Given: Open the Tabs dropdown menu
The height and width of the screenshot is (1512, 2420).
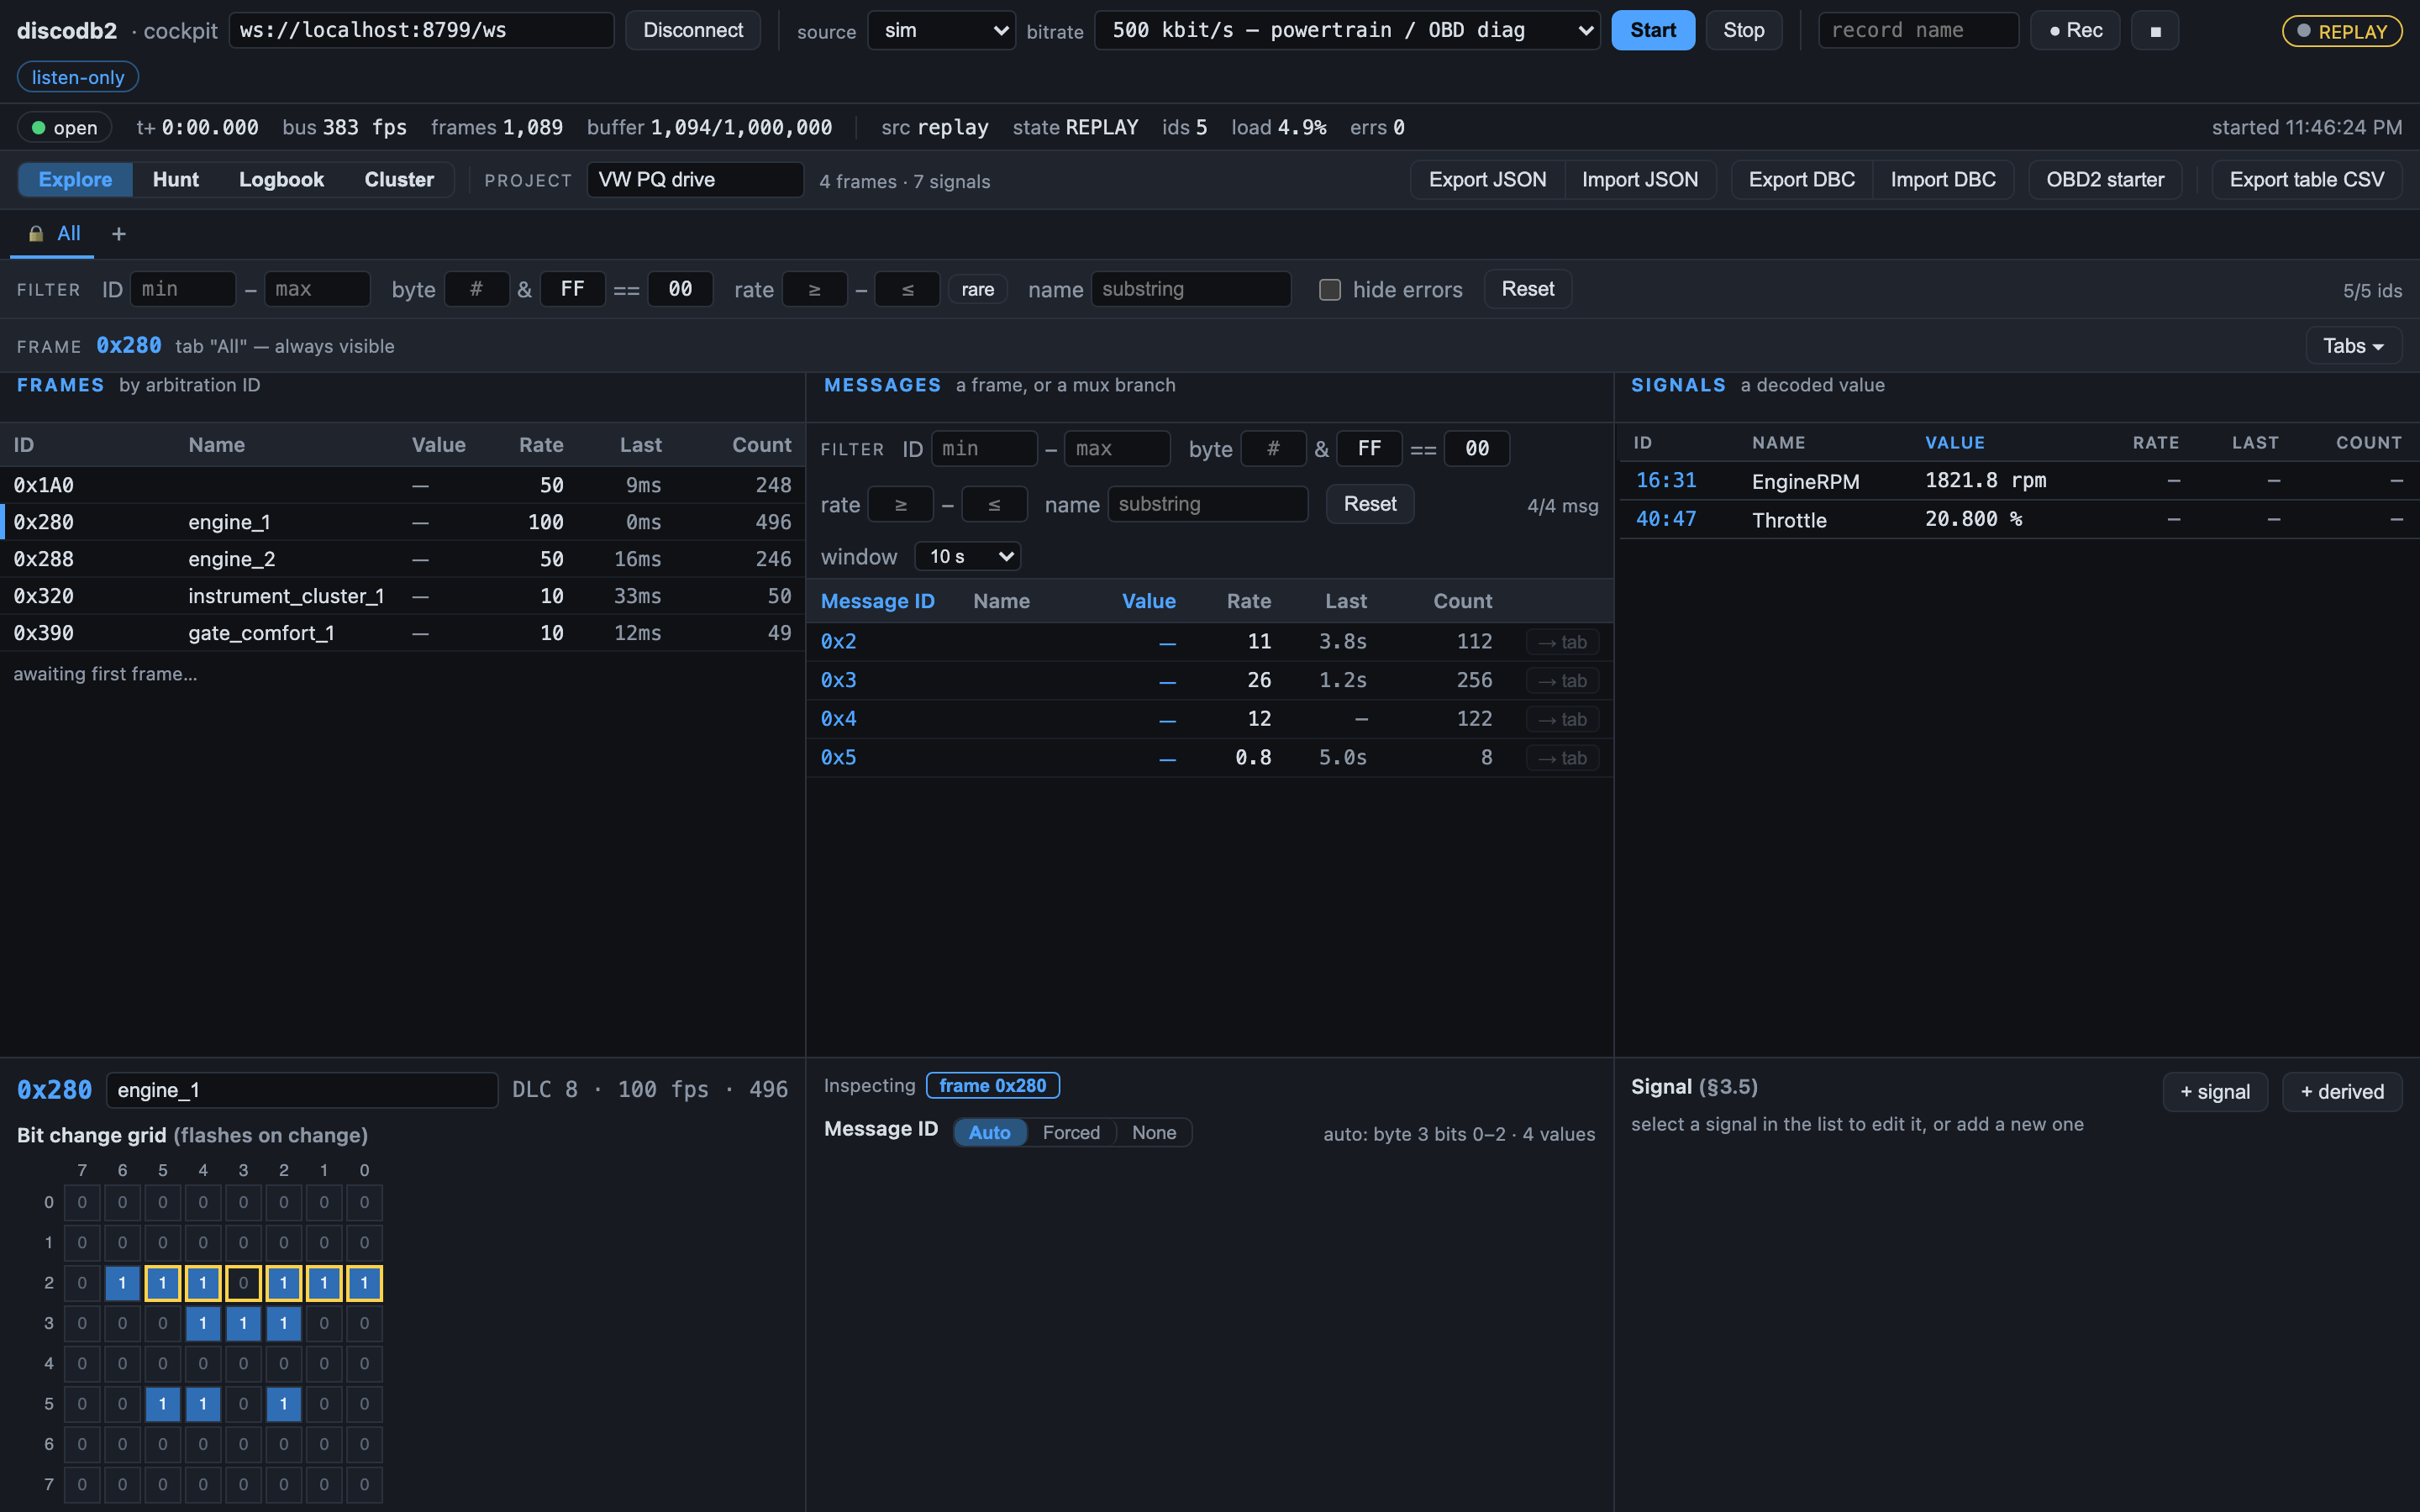Looking at the screenshot, I should [2354, 346].
